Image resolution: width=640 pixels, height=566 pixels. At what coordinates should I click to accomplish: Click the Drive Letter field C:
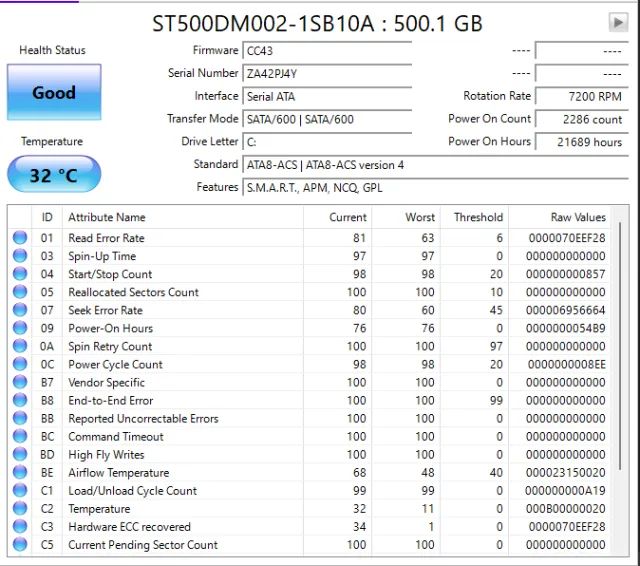(x=327, y=142)
